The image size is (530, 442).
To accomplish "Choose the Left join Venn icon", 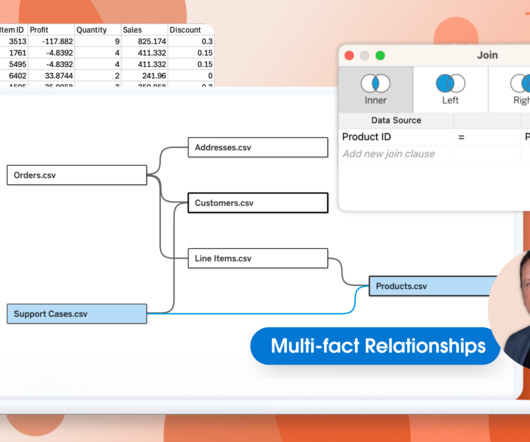I will (x=450, y=83).
